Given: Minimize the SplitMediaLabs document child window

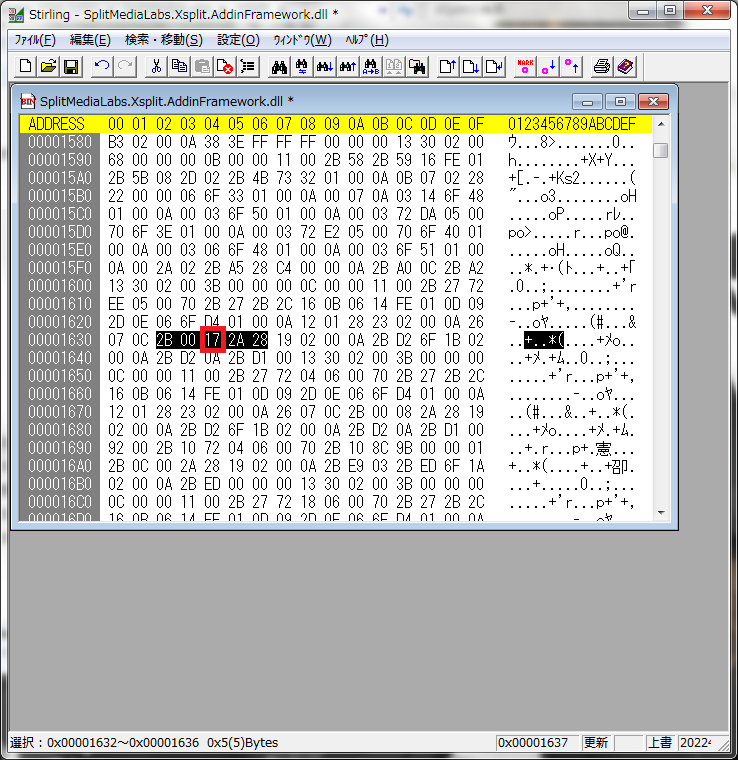Looking at the screenshot, I should [587, 102].
